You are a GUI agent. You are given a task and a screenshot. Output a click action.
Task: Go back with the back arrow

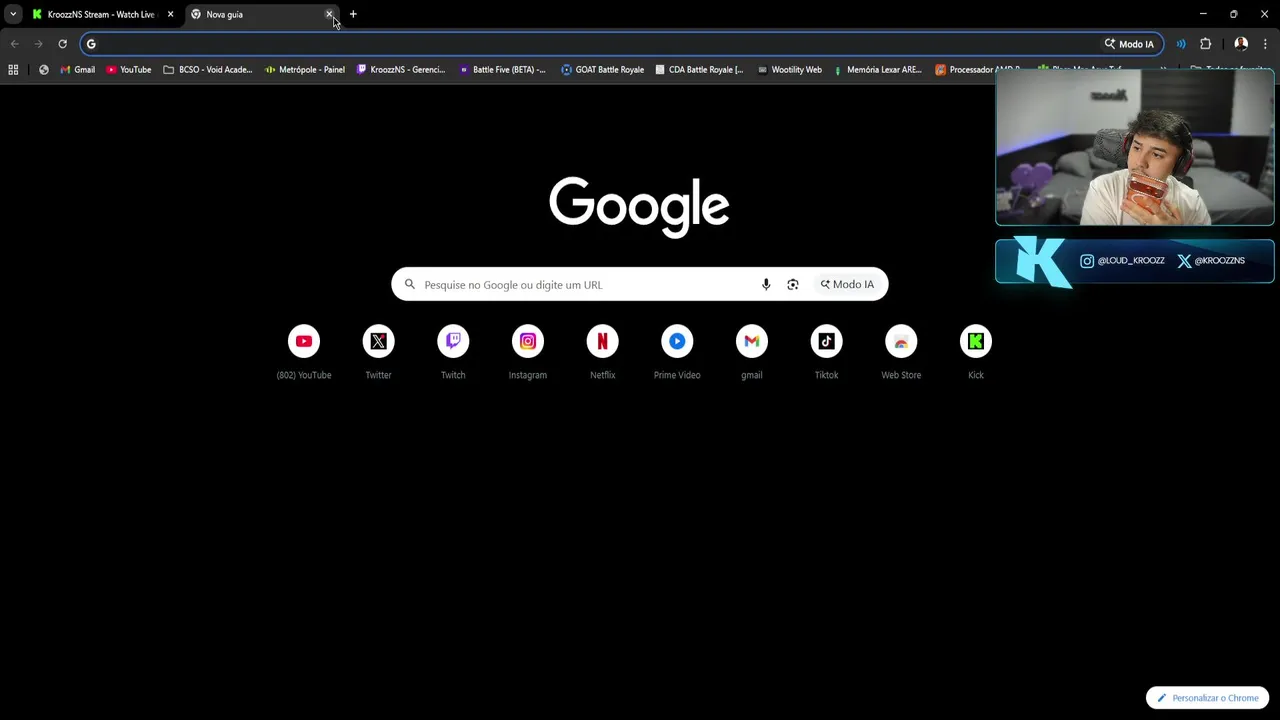(x=14, y=44)
